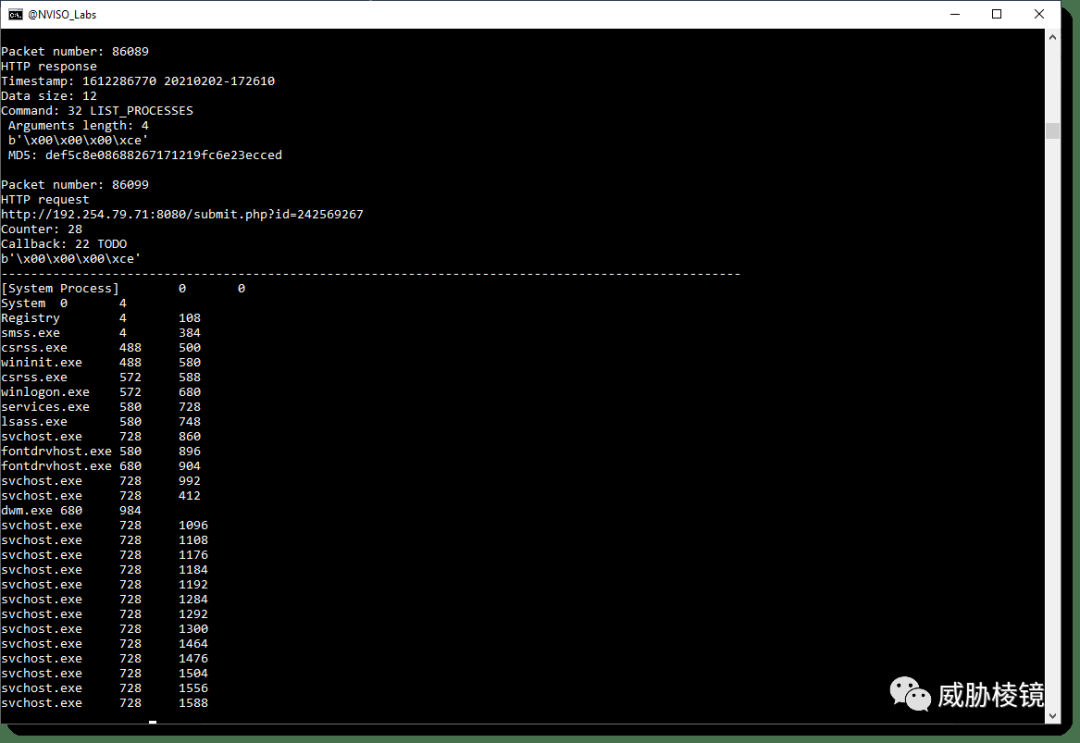Click svchost.exe row with PID 1588

(105, 703)
